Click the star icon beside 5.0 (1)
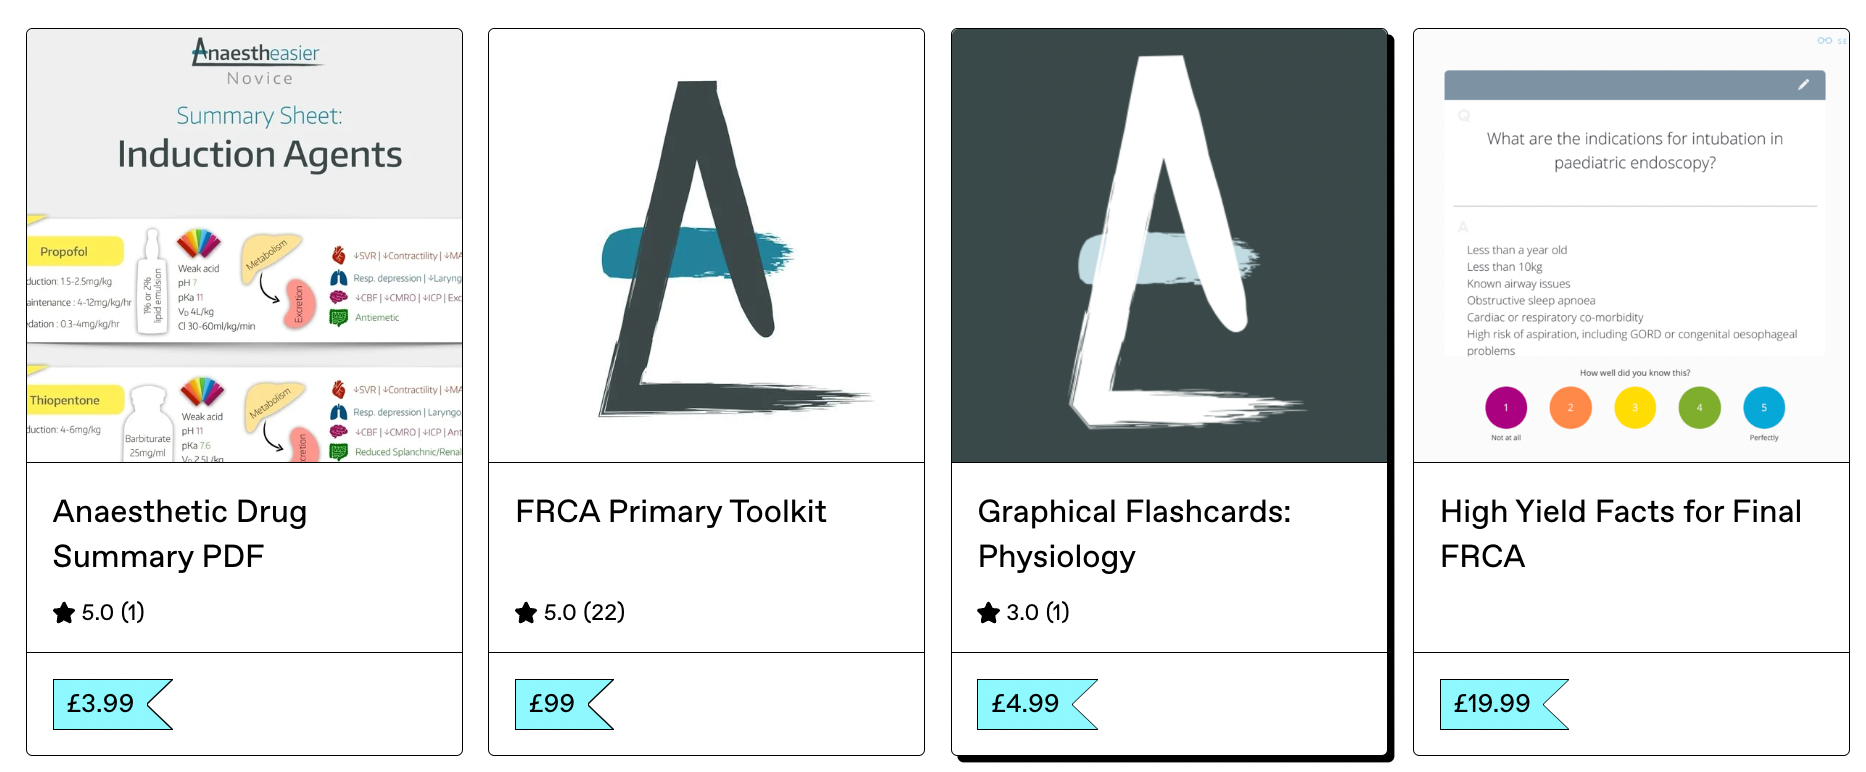Viewport: 1866px width, 772px height. click(x=64, y=612)
